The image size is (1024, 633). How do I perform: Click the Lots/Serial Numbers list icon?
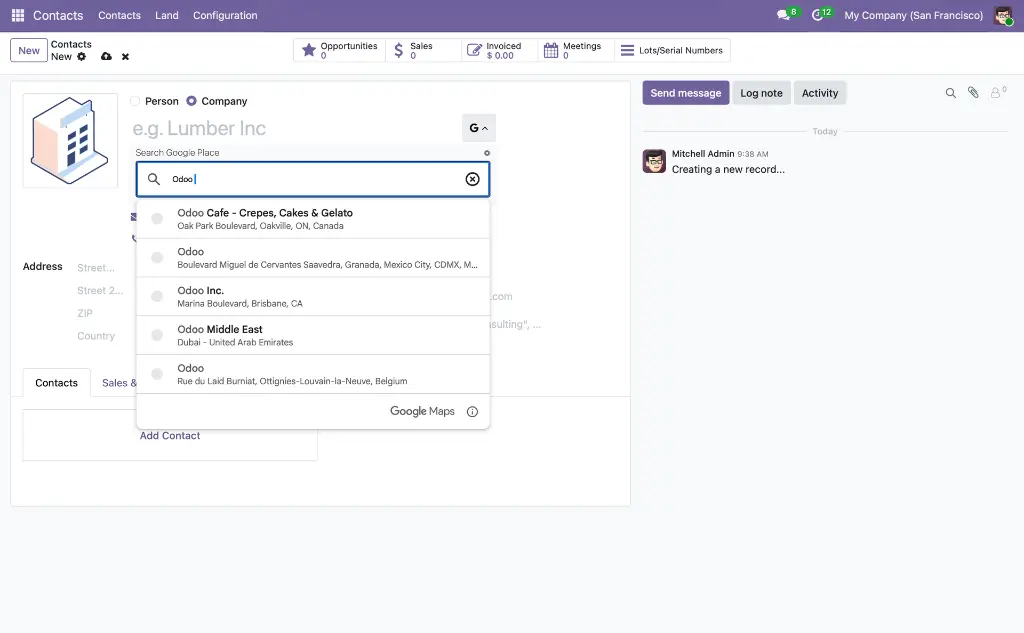pyautogui.click(x=627, y=50)
